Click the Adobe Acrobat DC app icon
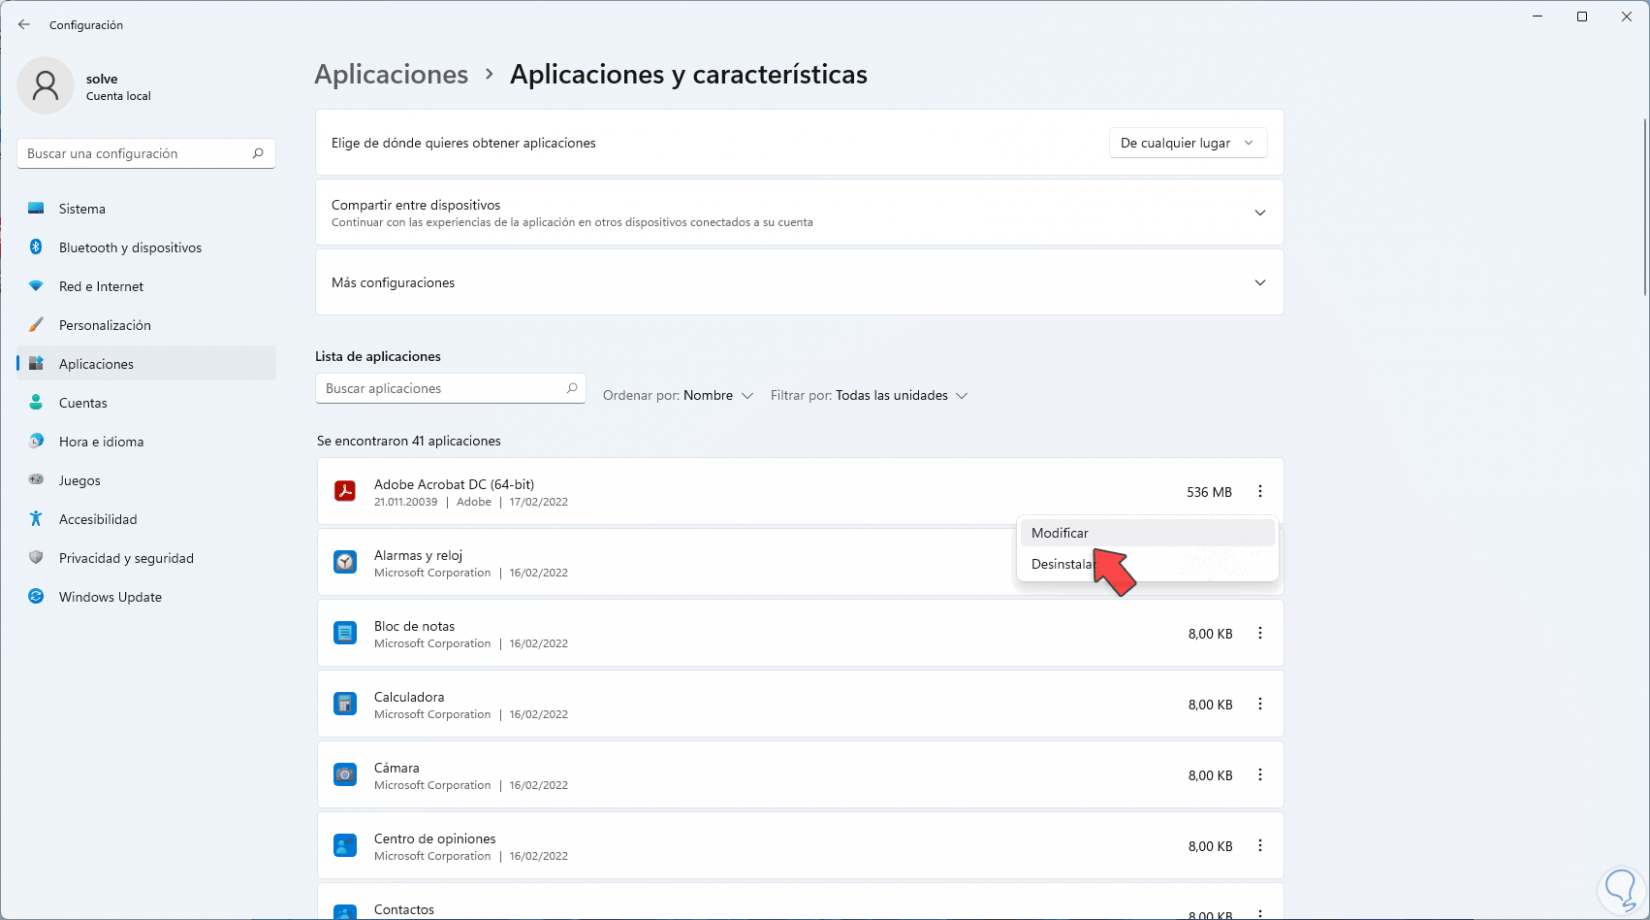The image size is (1650, 920). pos(345,491)
